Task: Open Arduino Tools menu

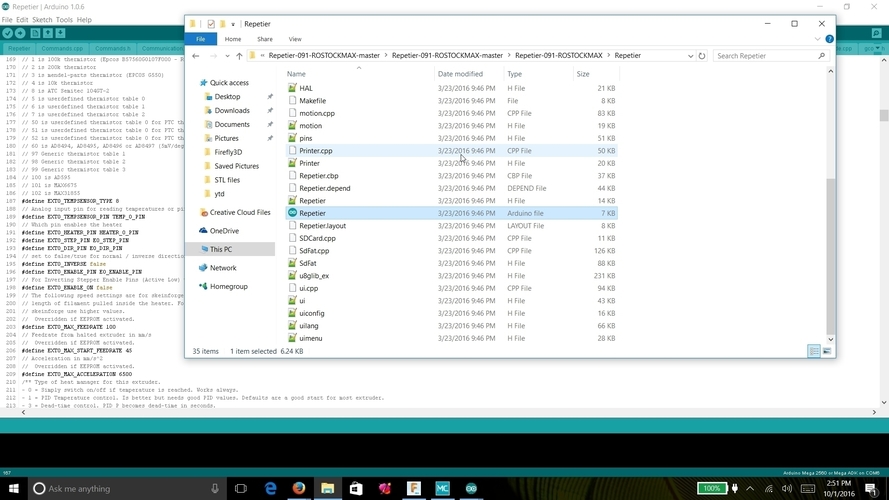Action: [x=64, y=19]
